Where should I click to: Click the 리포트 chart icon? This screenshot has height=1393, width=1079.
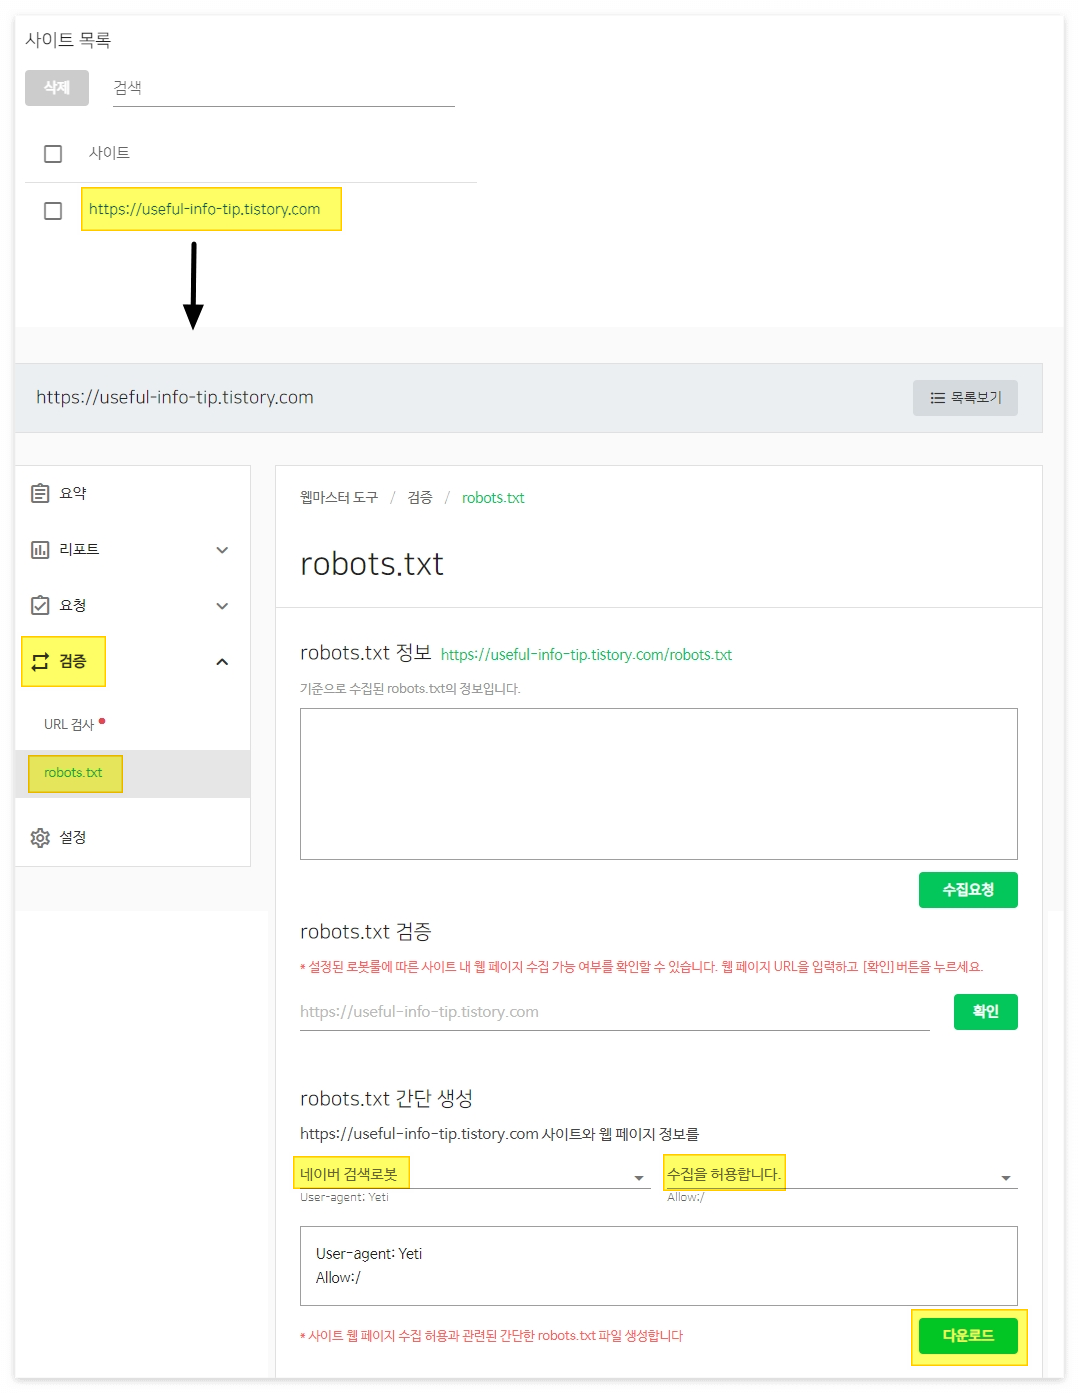40,549
